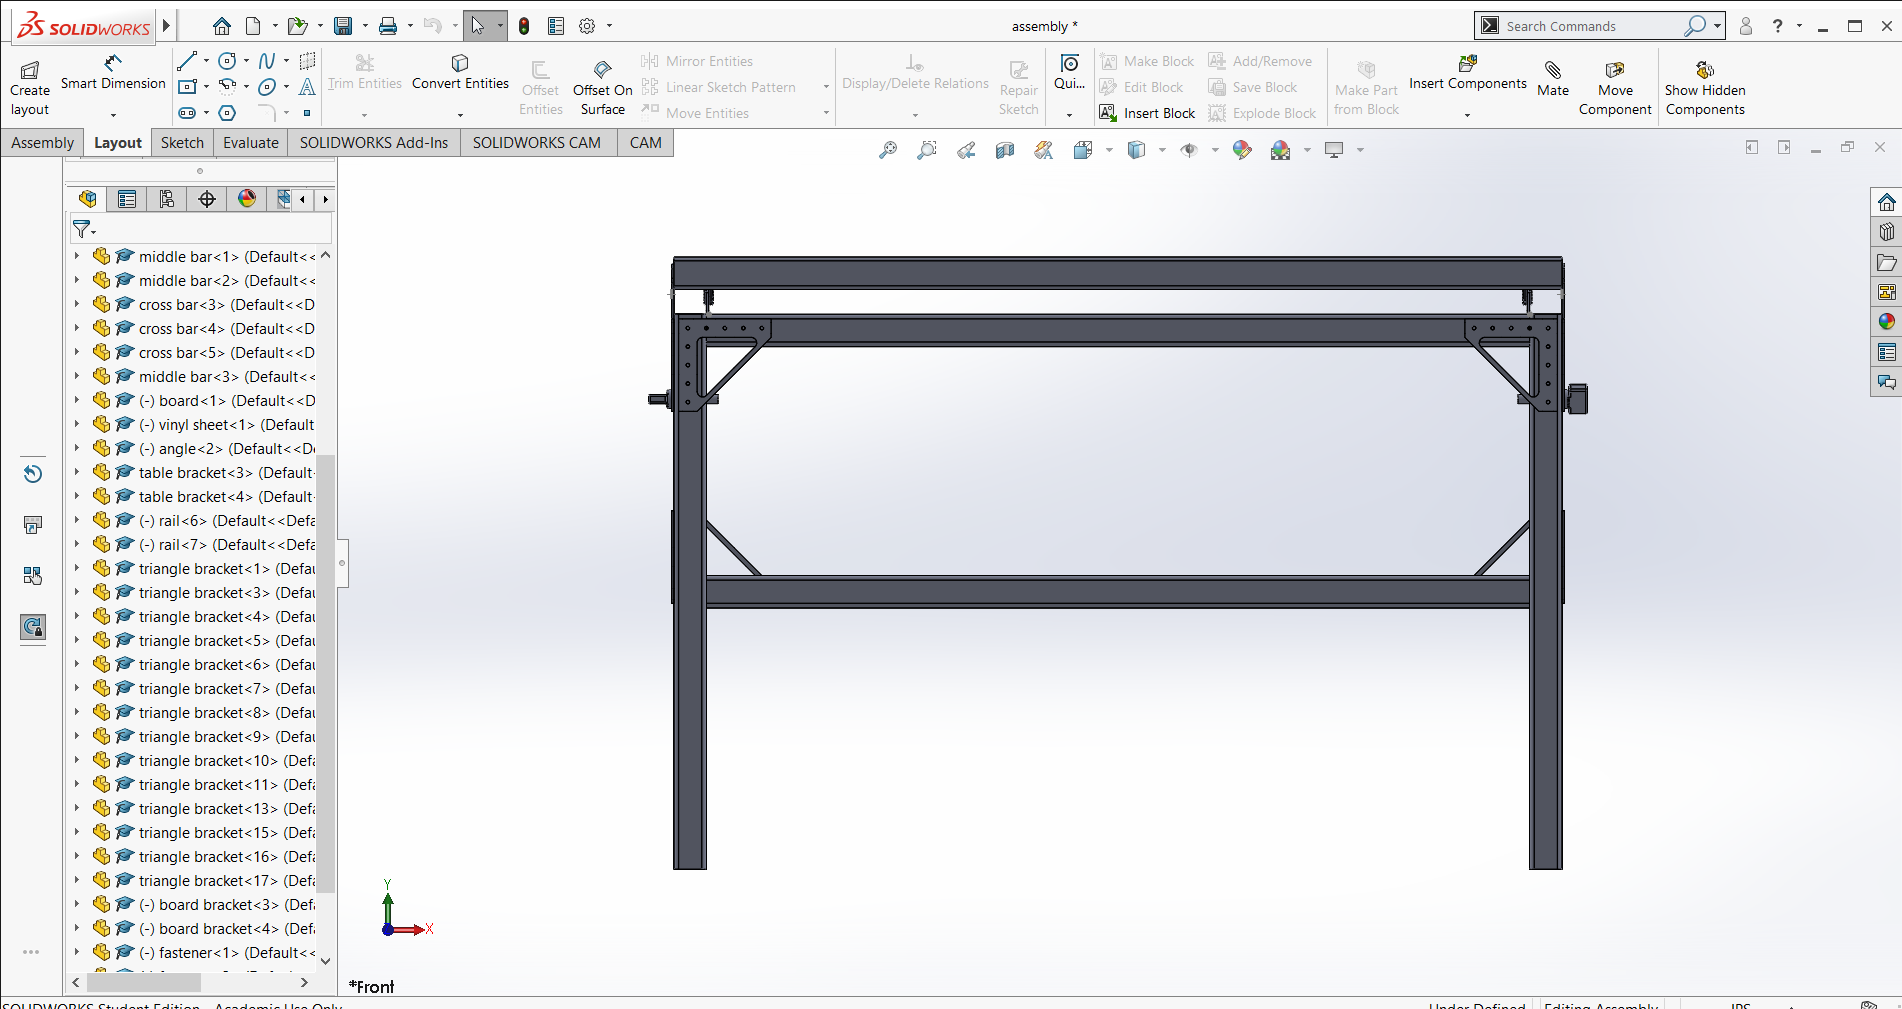1902x1009 pixels.
Task: Switch to the Evaluate tab
Action: [251, 143]
